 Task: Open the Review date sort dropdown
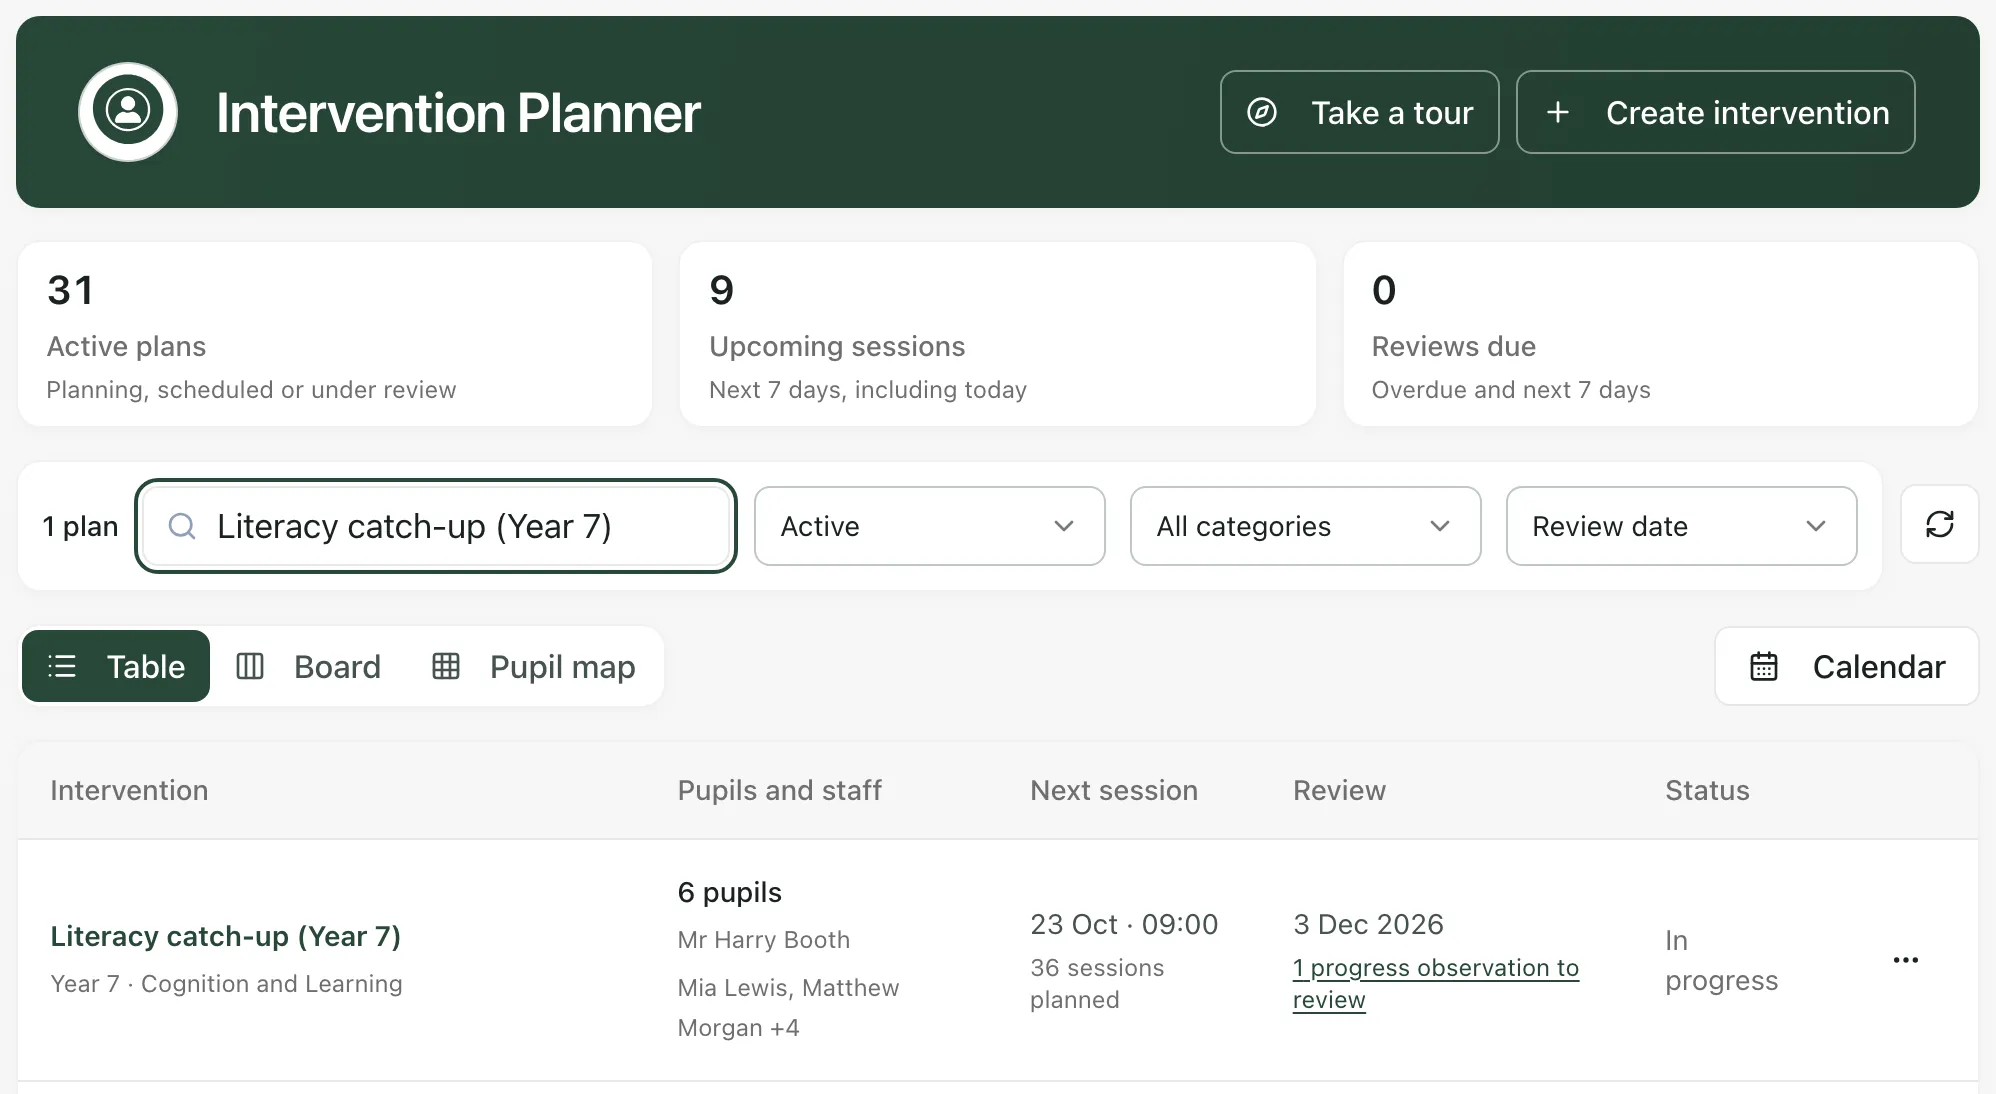1681,526
